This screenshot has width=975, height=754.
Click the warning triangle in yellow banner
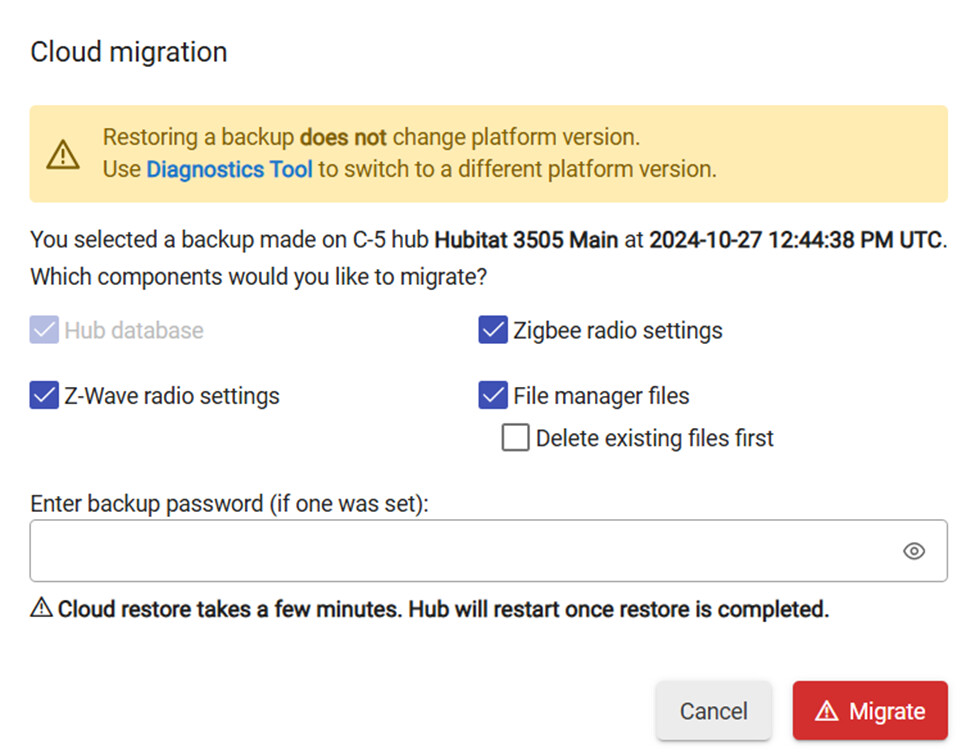[x=63, y=154]
